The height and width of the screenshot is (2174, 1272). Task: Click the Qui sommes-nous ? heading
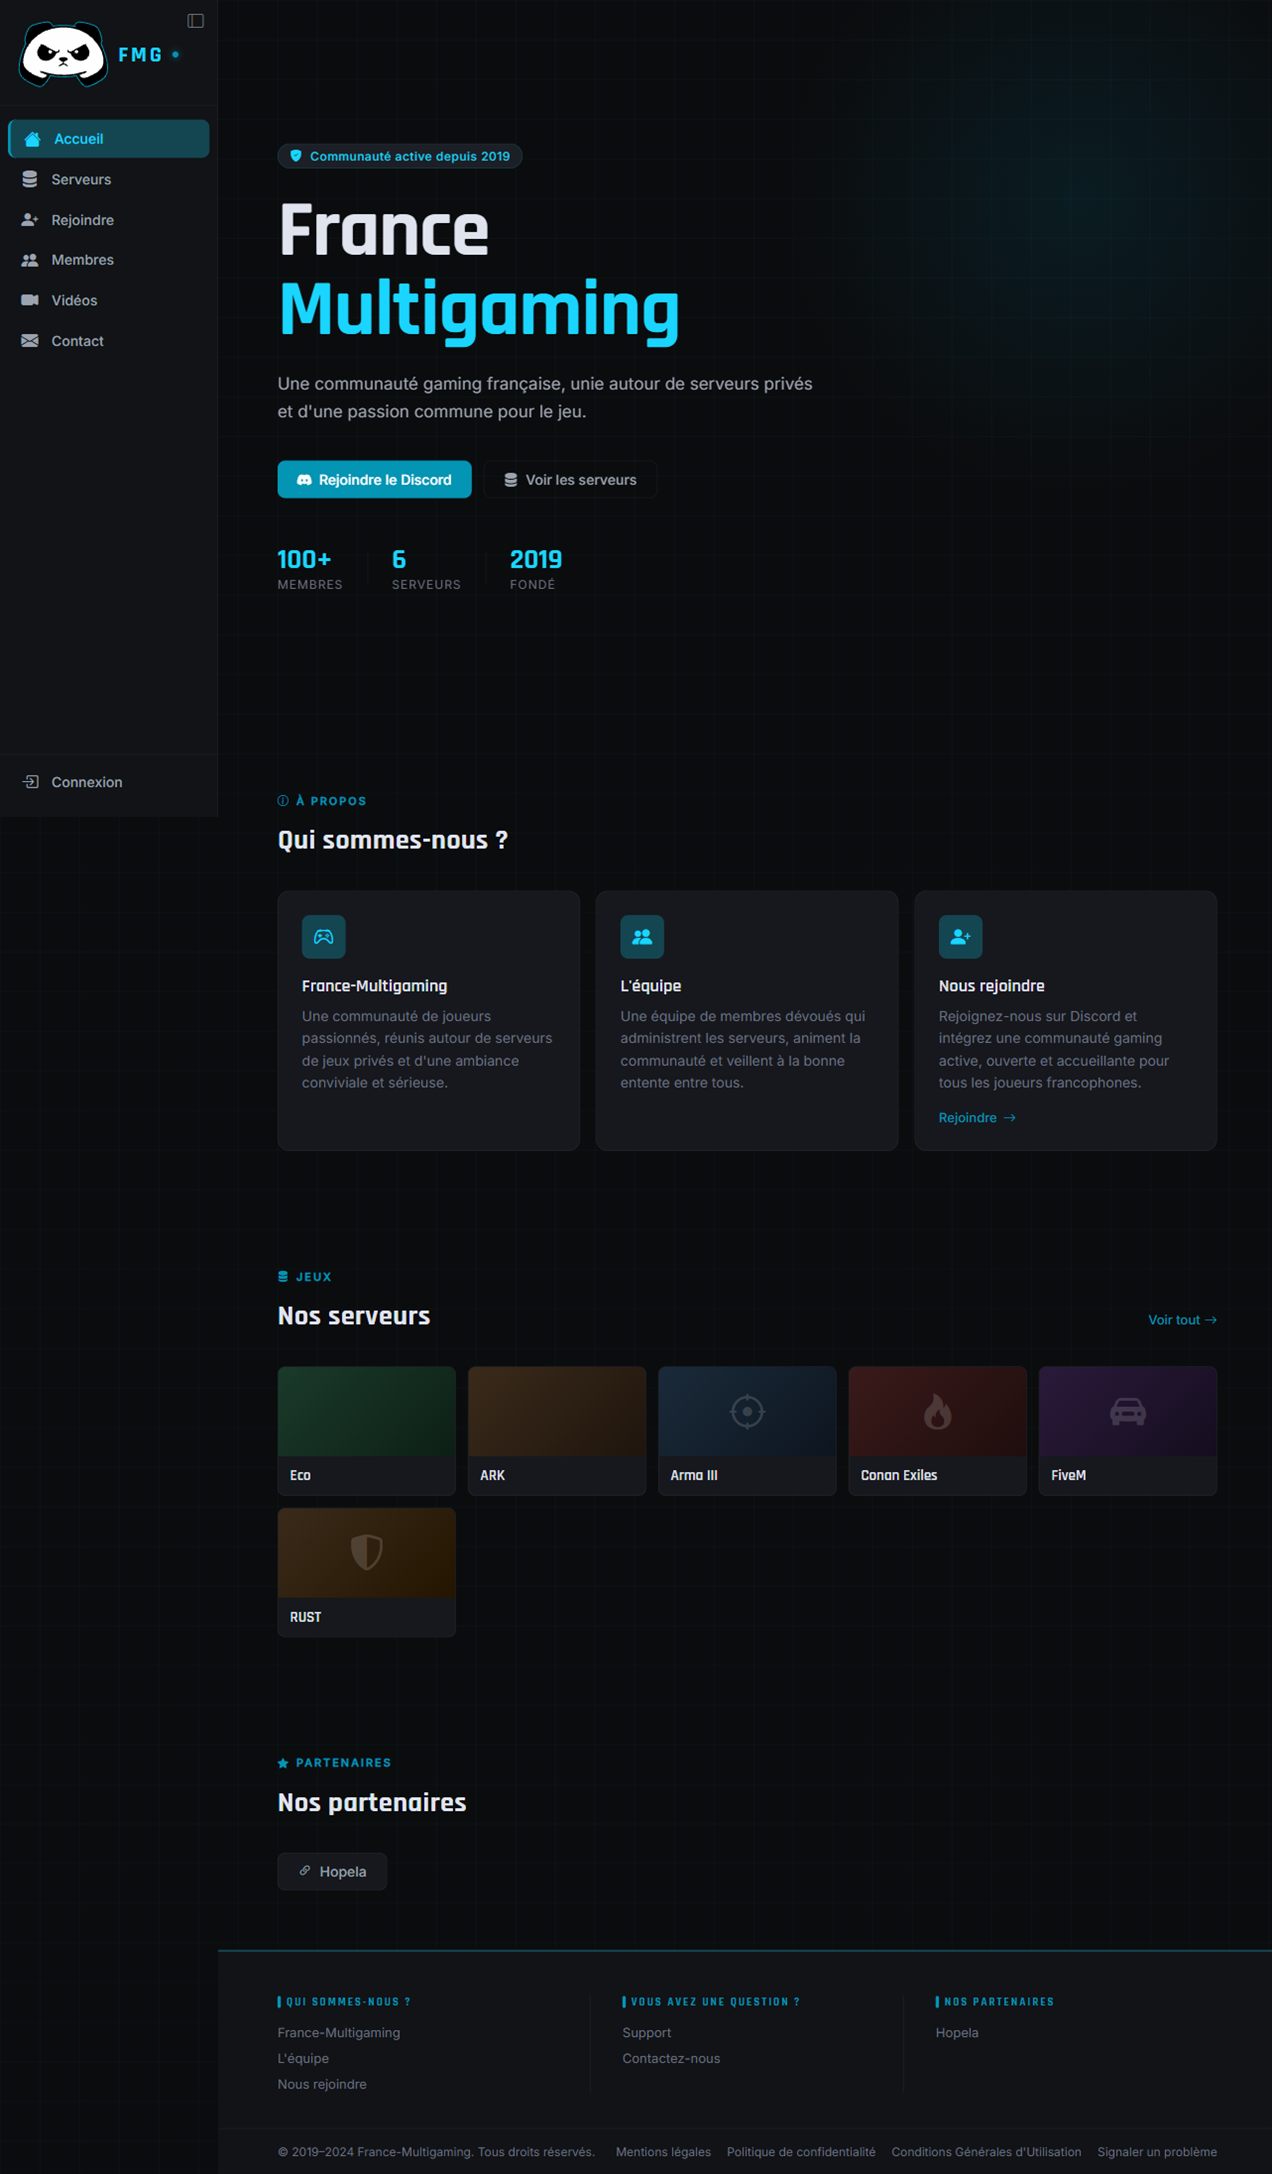click(393, 840)
